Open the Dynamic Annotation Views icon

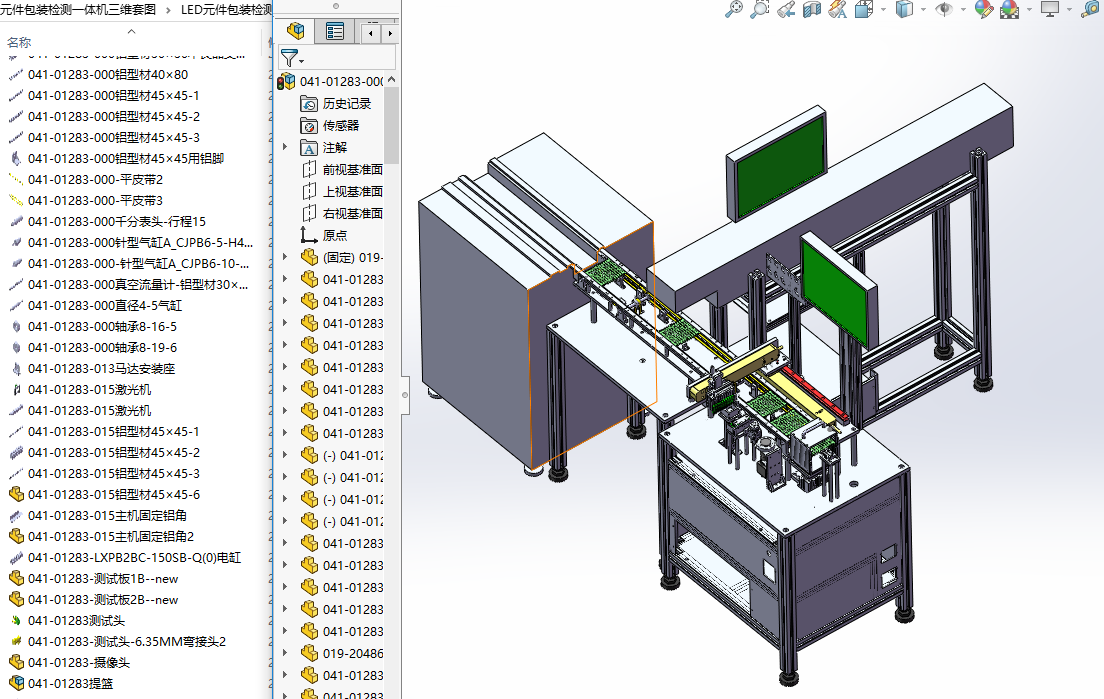click(x=838, y=9)
